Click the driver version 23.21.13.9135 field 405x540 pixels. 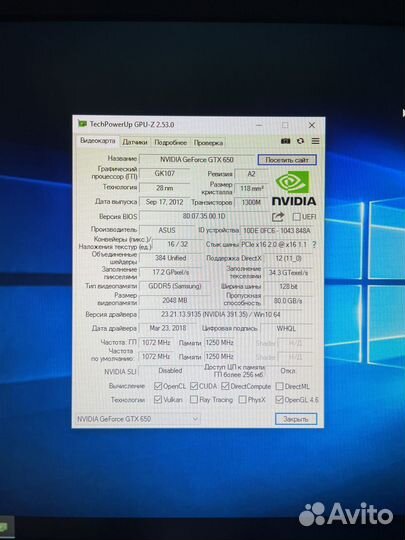[220, 314]
